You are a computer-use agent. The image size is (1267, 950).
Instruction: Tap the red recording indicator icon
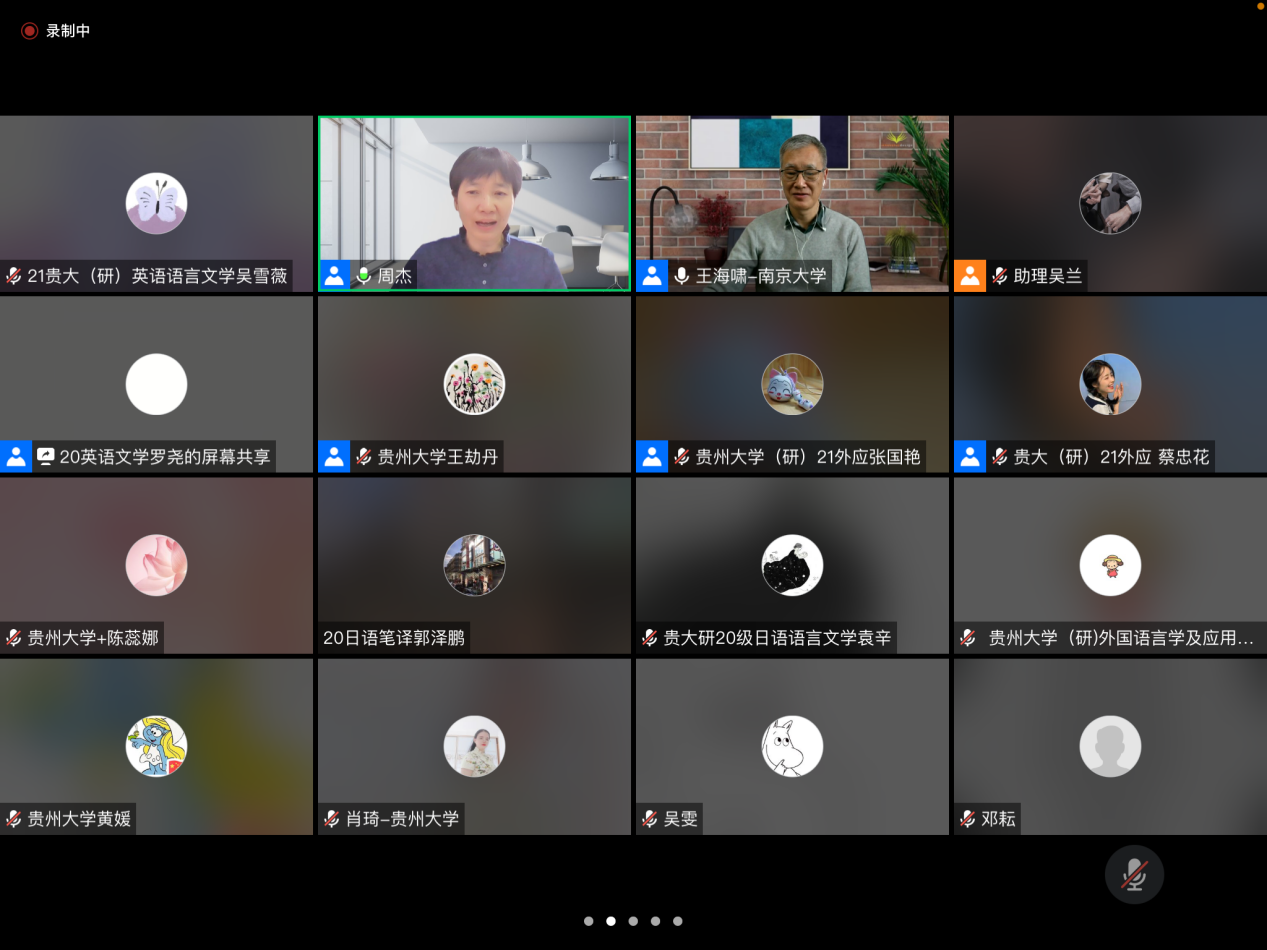pyautogui.click(x=29, y=31)
